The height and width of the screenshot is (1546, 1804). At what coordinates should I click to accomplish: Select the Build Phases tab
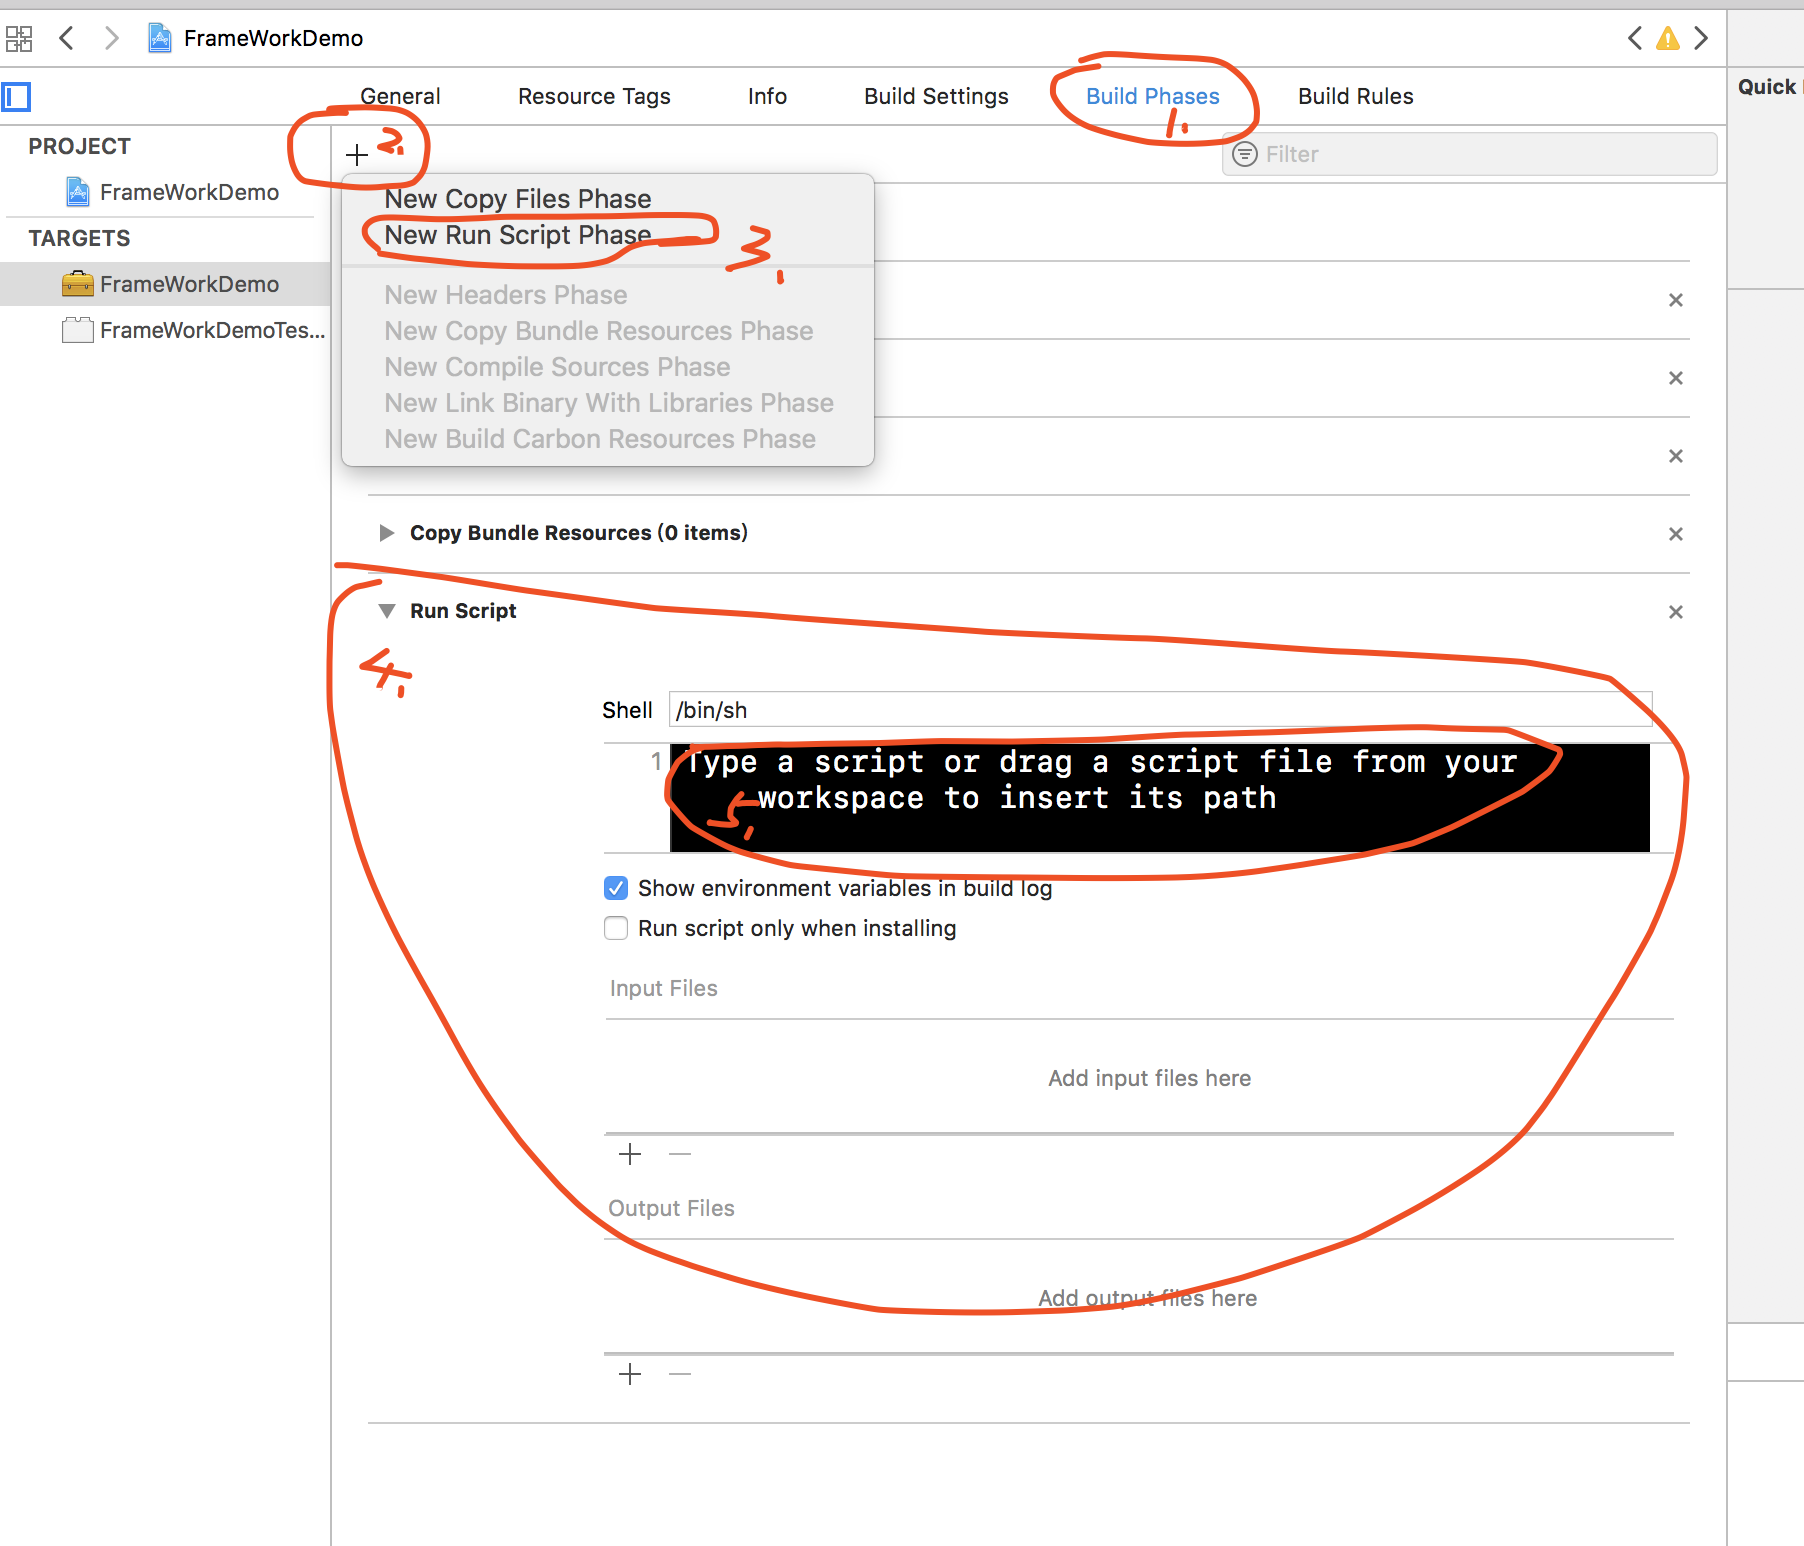(x=1152, y=96)
